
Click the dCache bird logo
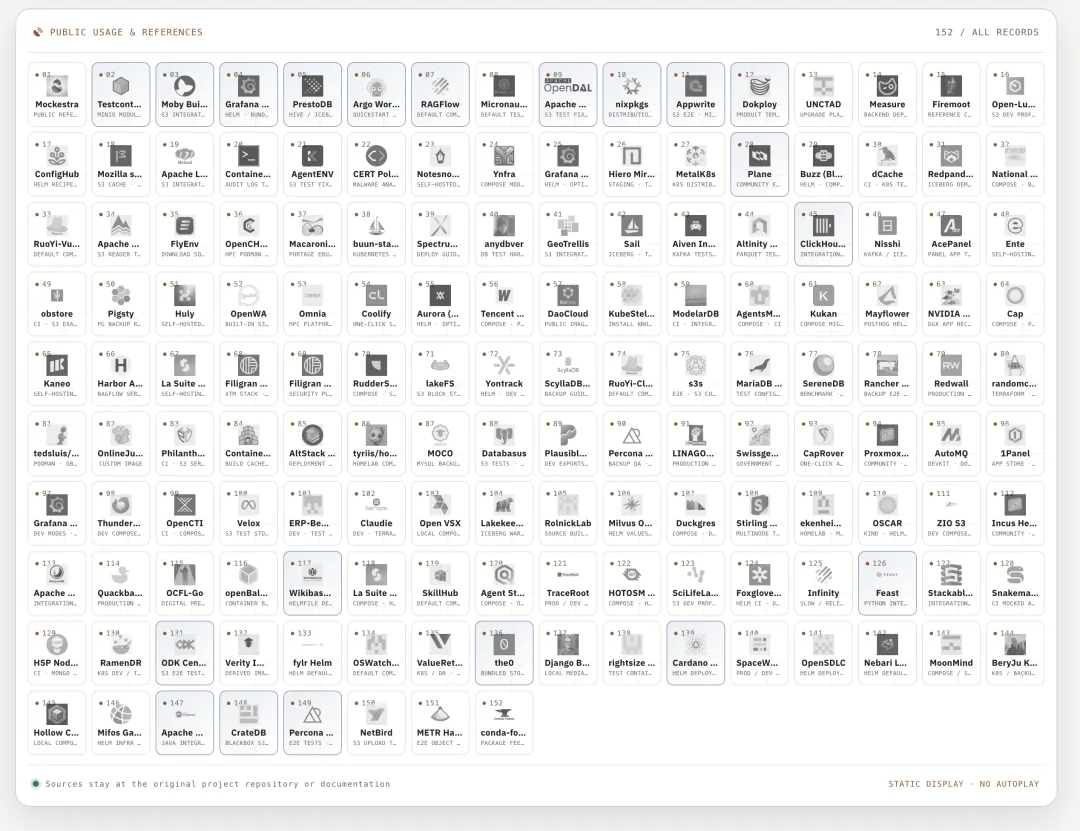887,156
